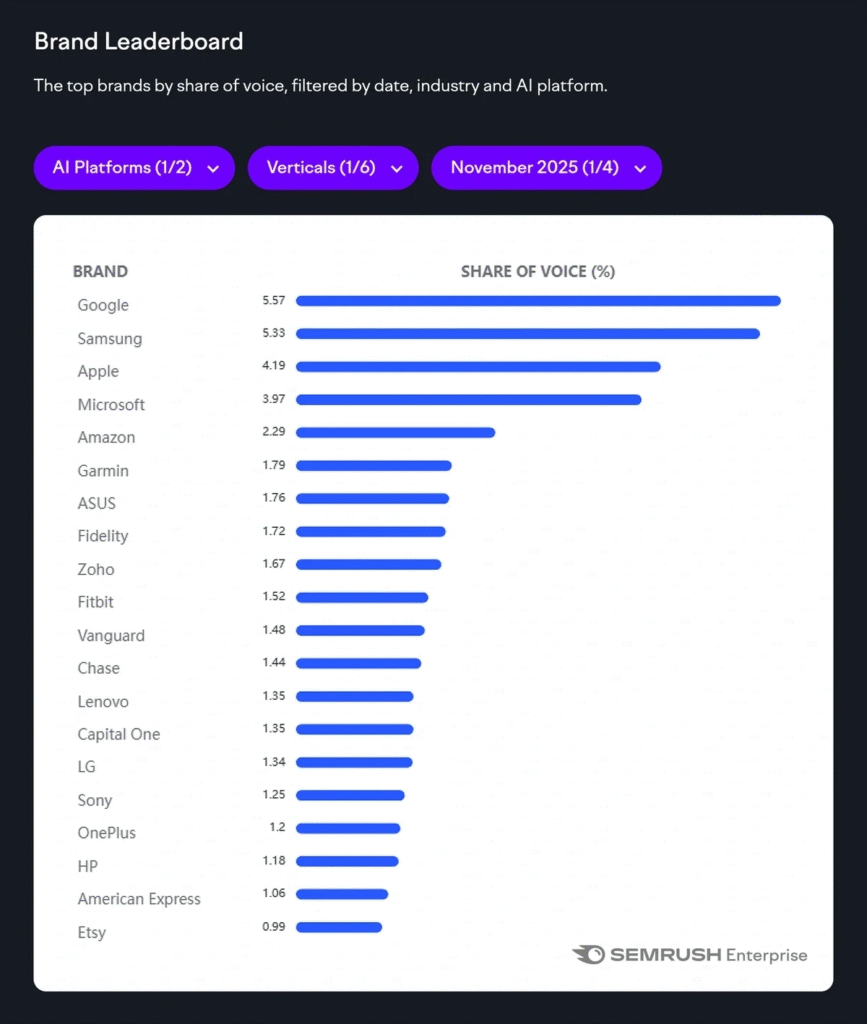Click the chevron on the November 2025 pill
The height and width of the screenshot is (1024, 867).
(640, 169)
